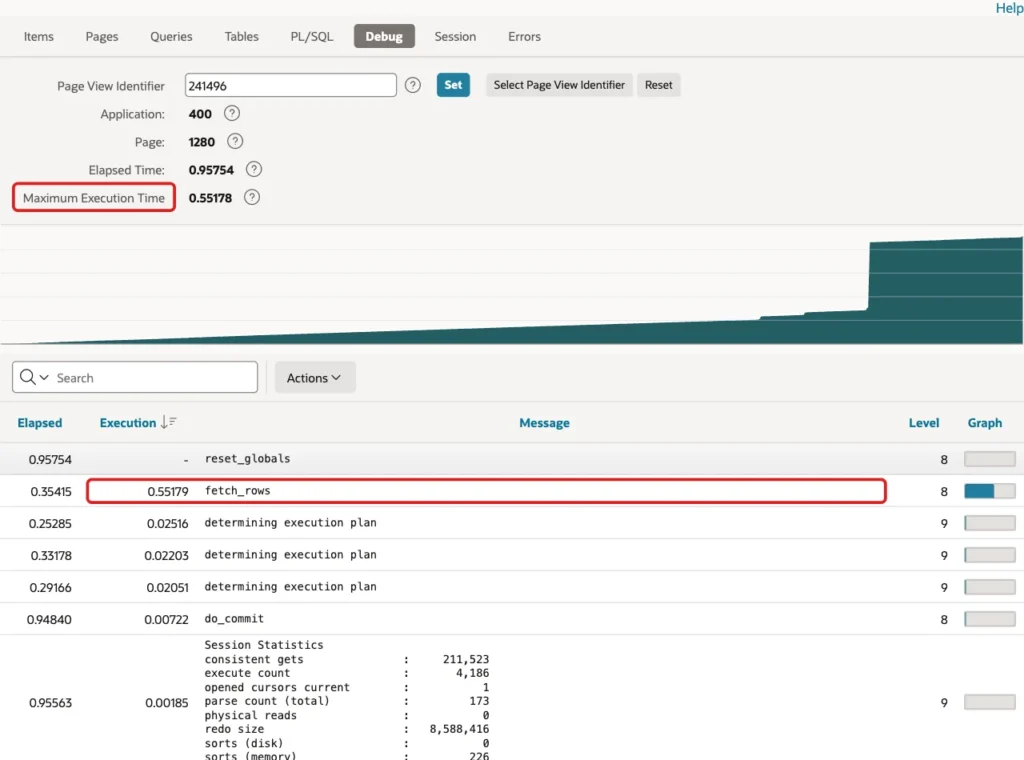Click the fetch_rows graph bar
The height and width of the screenshot is (760, 1024).
point(990,491)
